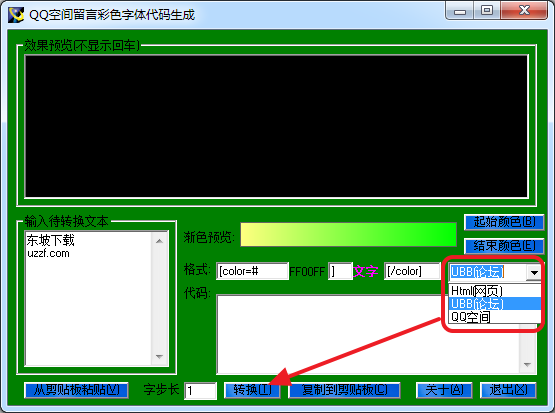Image resolution: width=555 pixels, height=413 pixels.
Task: Select UBB(论坛) highlighted list option
Action: [x=494, y=304]
